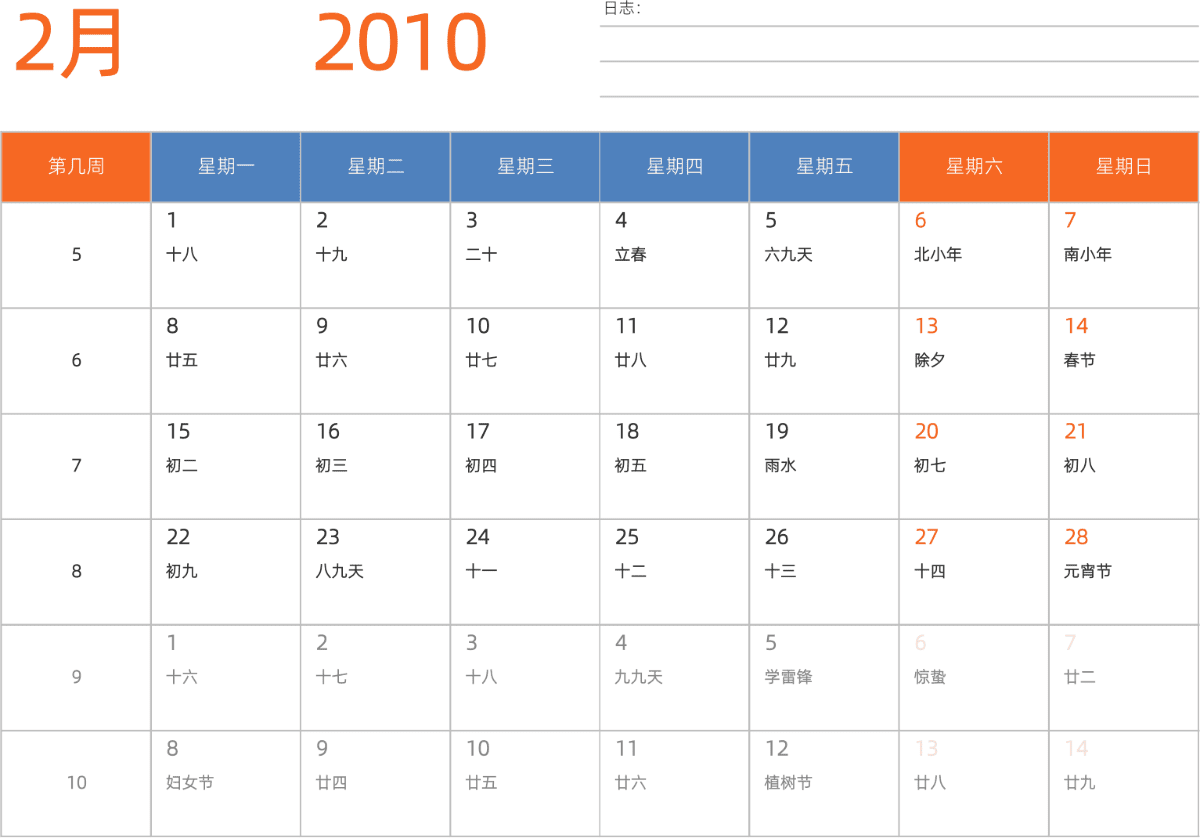
Task: Select the "星期三" column header
Action: (x=525, y=167)
